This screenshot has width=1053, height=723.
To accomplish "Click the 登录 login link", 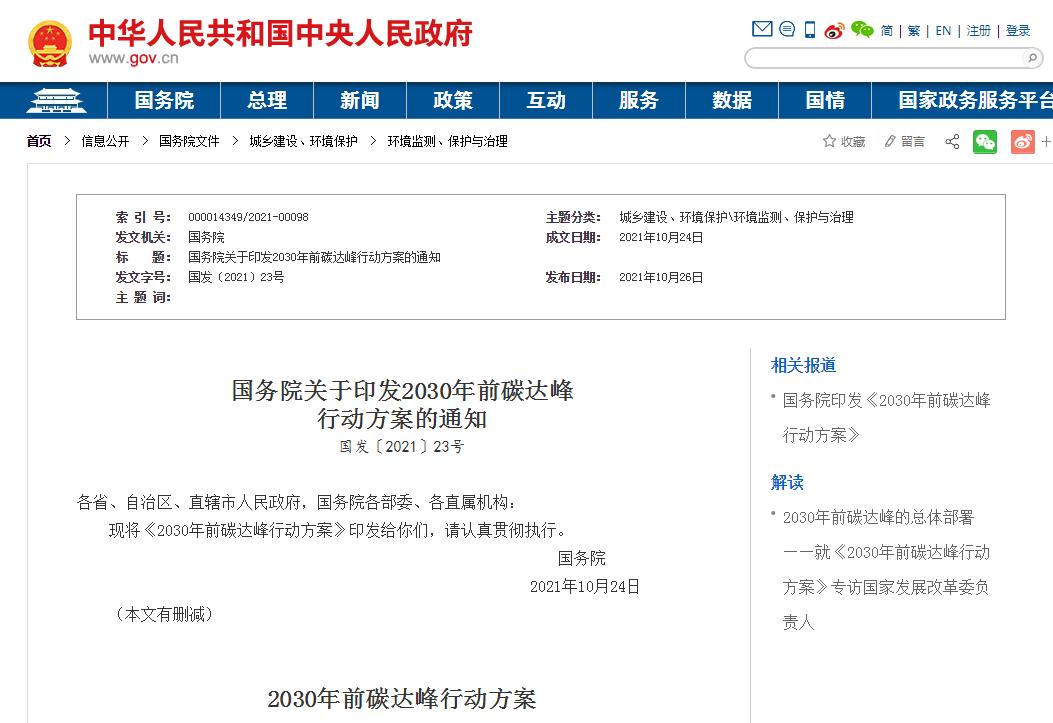I will pyautogui.click(x=1018, y=31).
